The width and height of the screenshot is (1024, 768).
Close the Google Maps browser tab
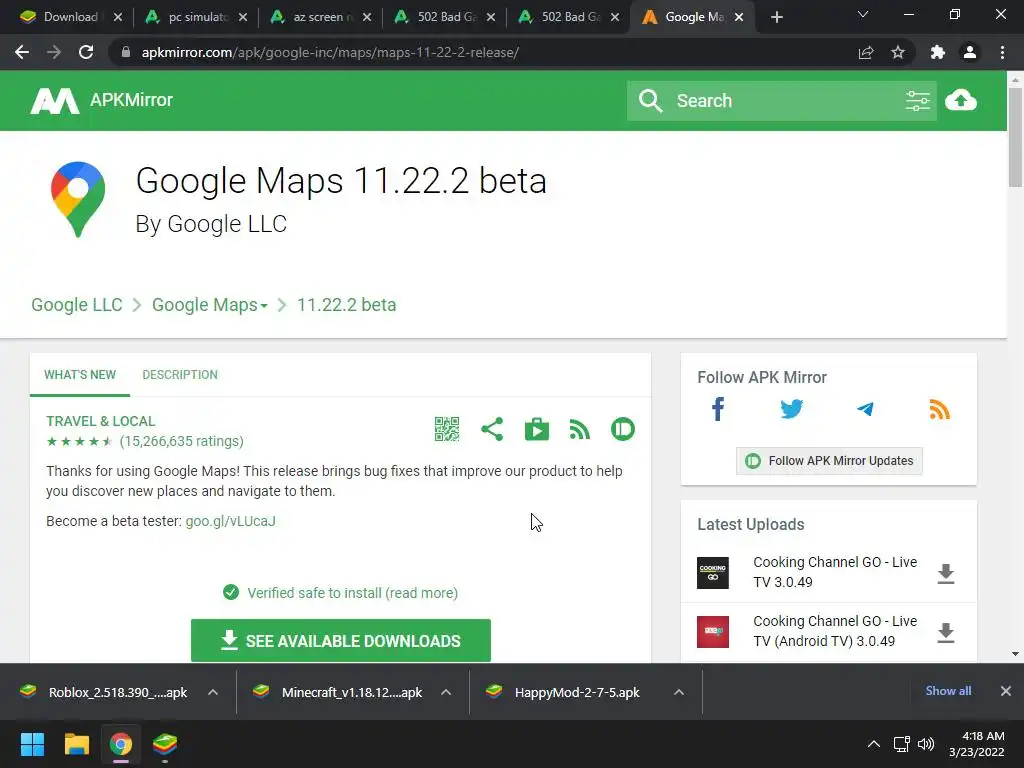point(739,18)
